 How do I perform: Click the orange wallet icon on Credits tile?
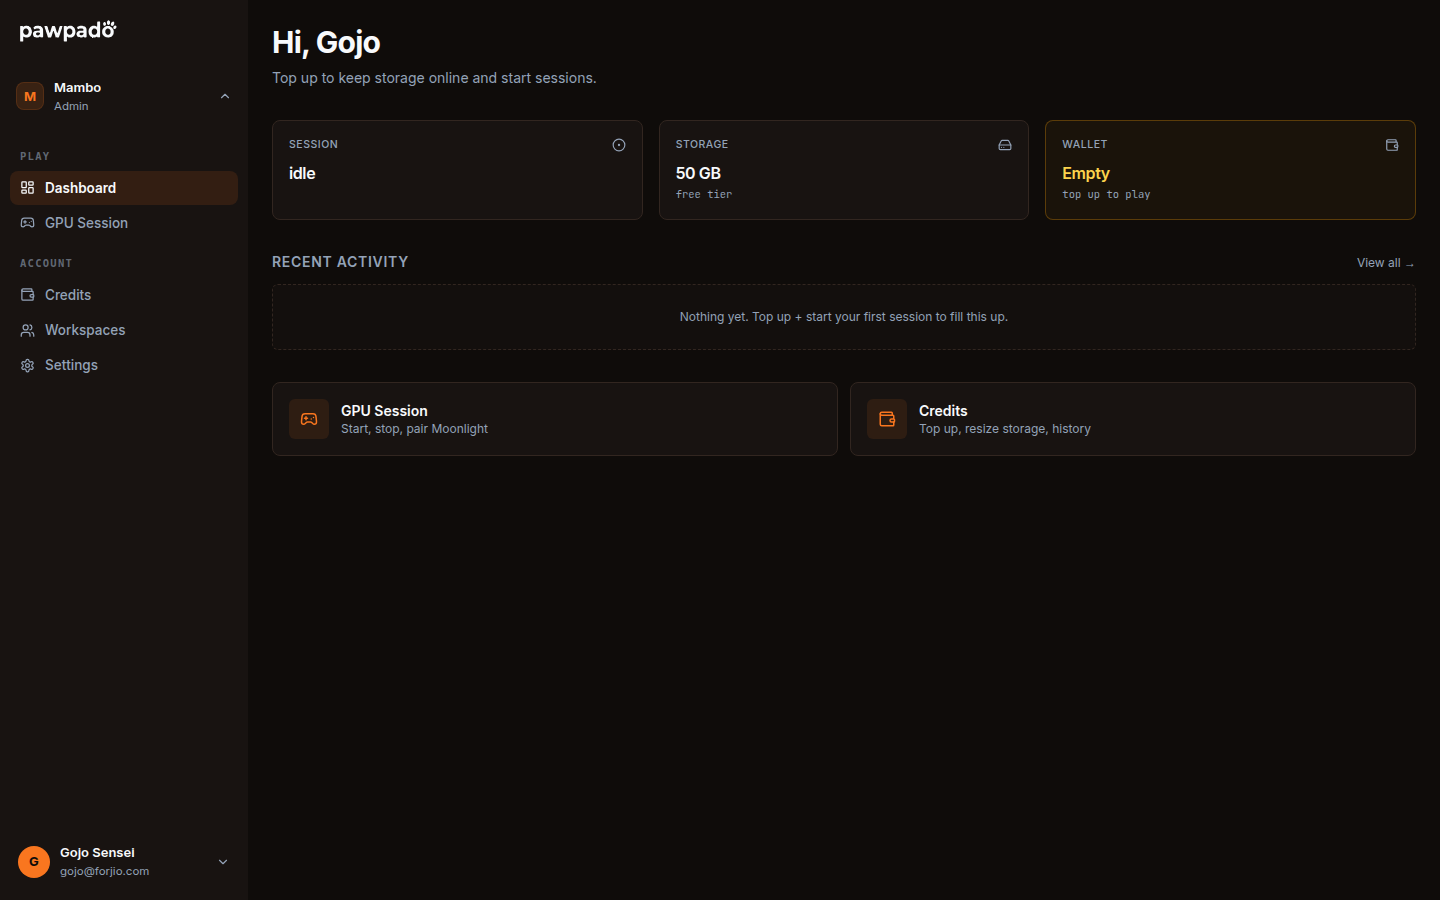pos(887,419)
